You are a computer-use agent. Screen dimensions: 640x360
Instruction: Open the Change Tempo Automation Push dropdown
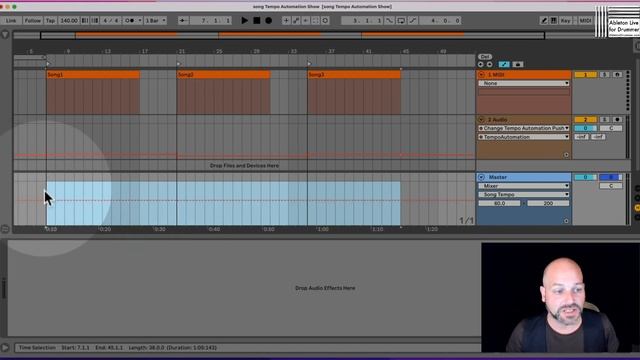(524, 128)
